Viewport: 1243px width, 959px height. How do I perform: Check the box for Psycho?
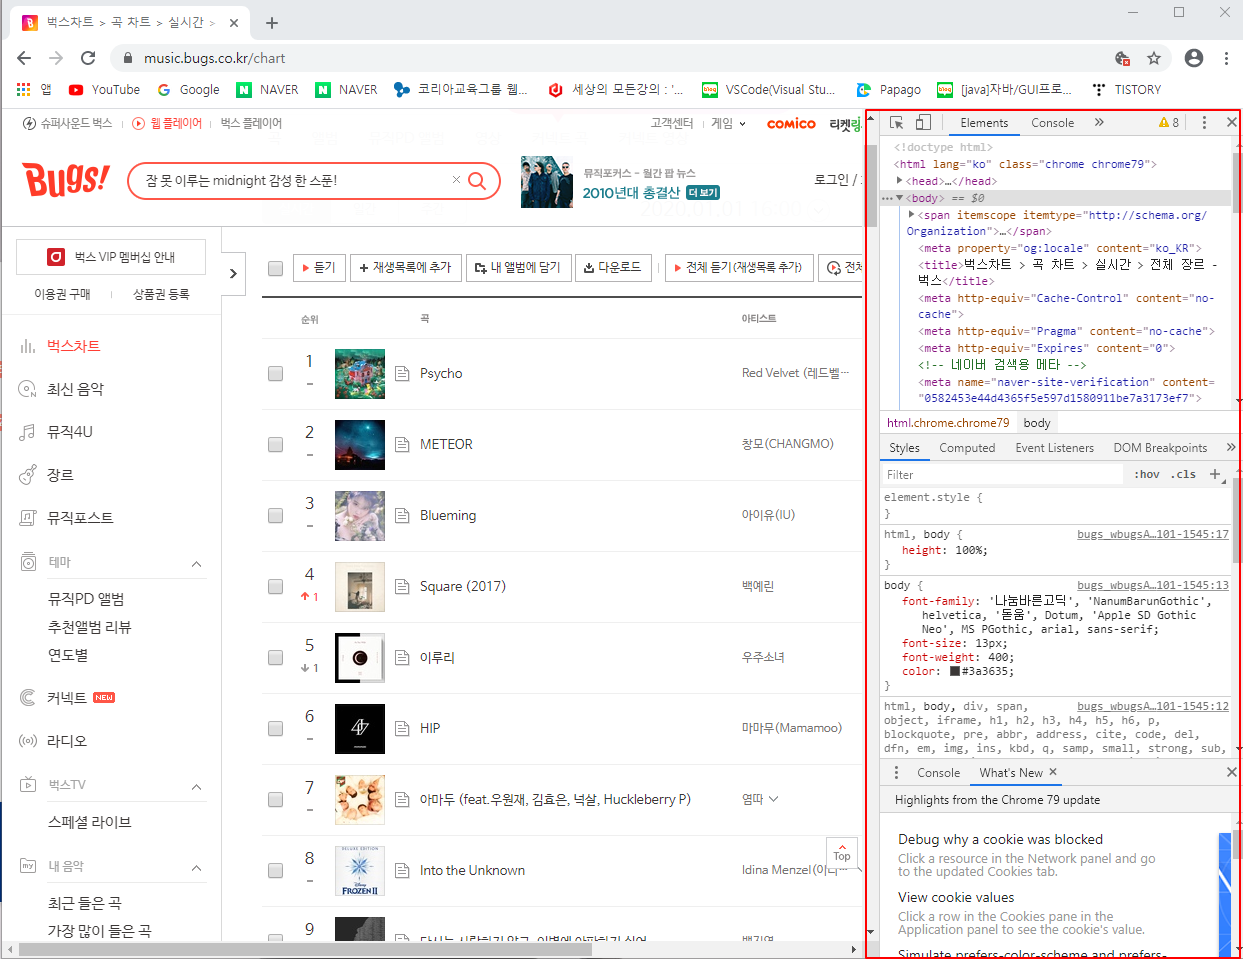click(x=275, y=373)
